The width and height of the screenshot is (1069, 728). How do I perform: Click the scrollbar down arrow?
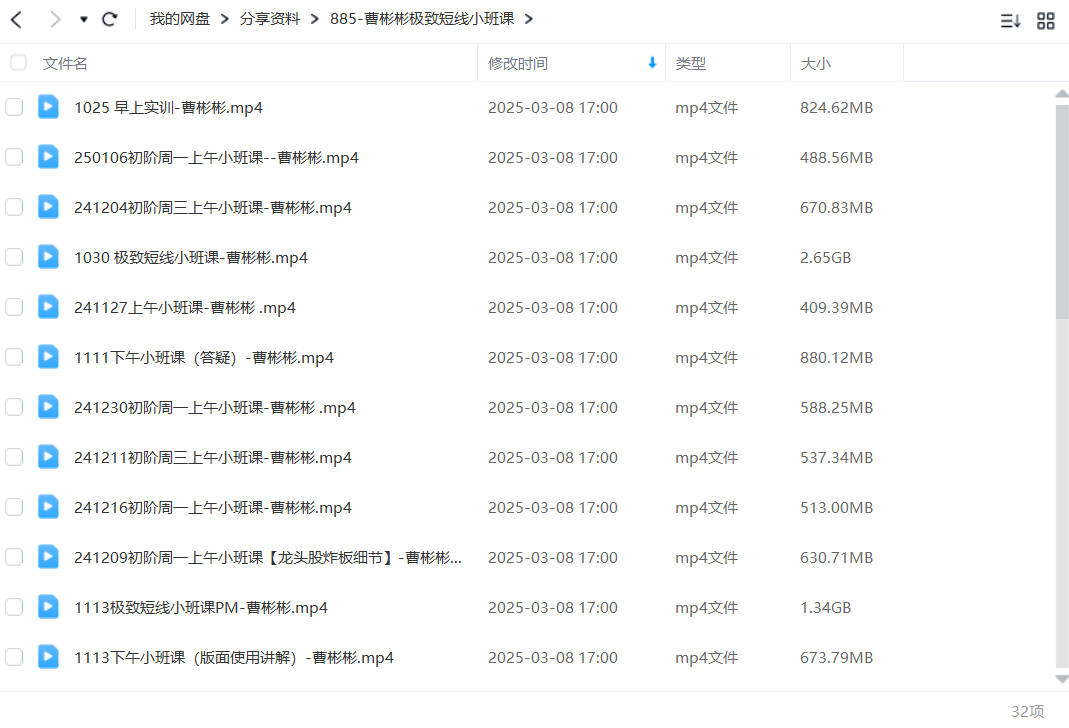(x=1062, y=679)
